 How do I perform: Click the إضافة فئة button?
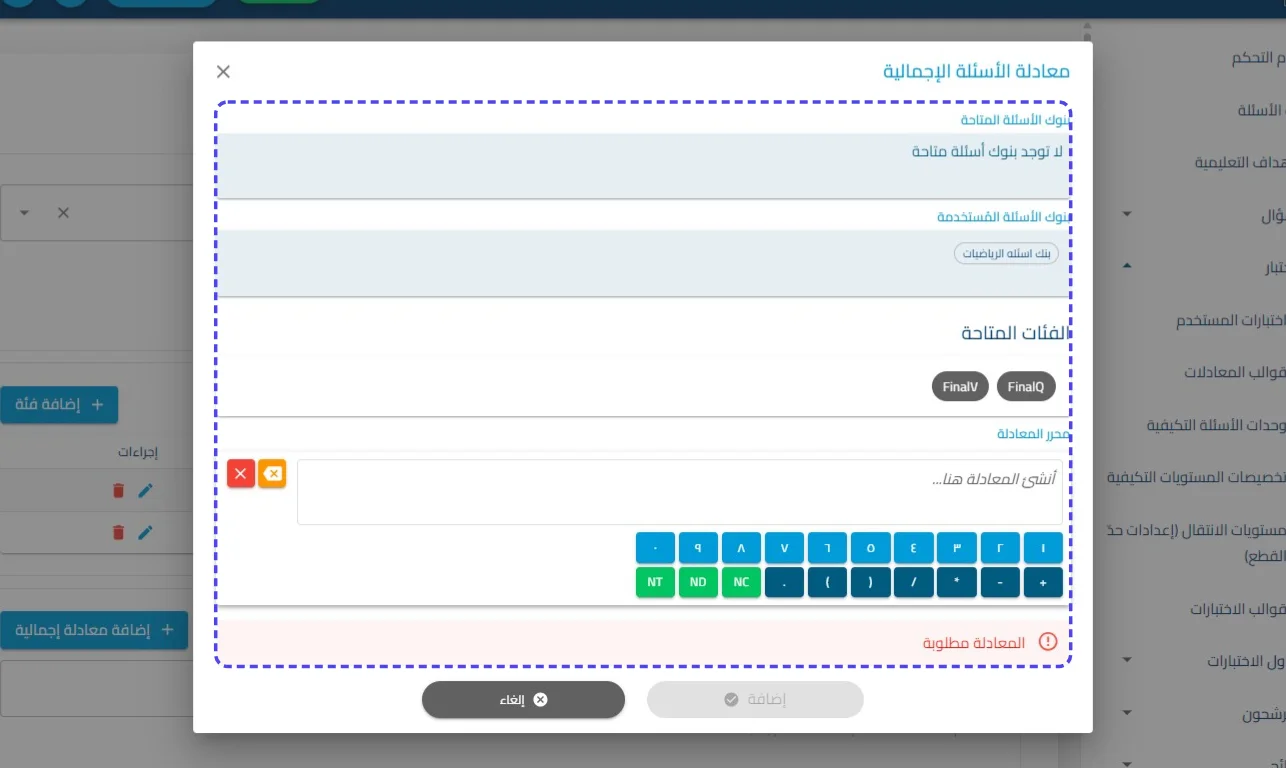point(59,404)
